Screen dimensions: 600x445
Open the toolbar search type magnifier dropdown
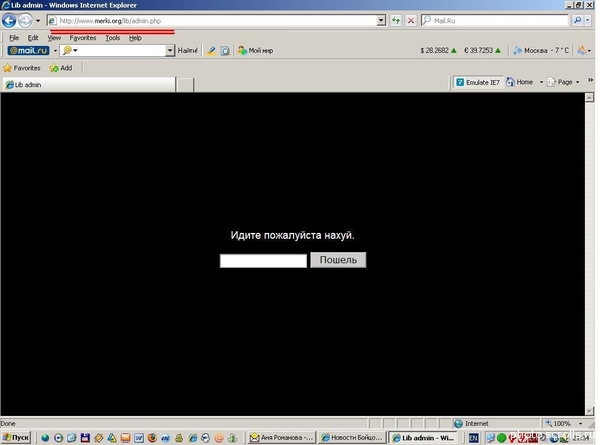pyautogui.click(x=70, y=51)
